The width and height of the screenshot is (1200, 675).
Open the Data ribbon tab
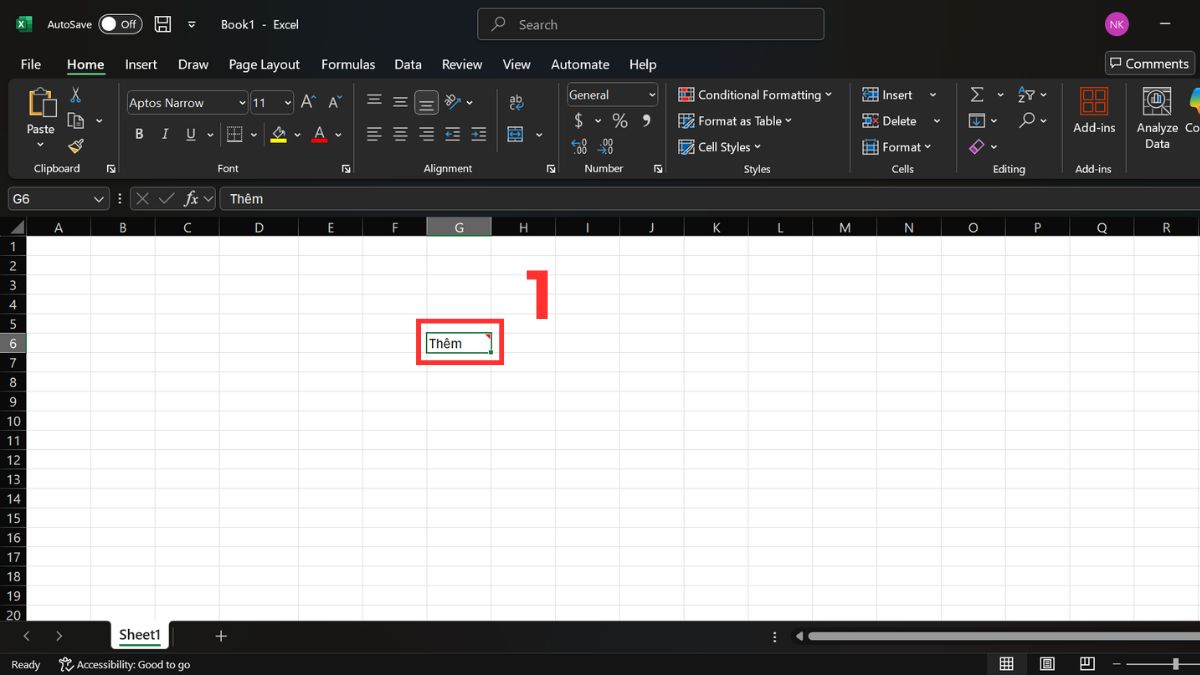pyautogui.click(x=407, y=64)
